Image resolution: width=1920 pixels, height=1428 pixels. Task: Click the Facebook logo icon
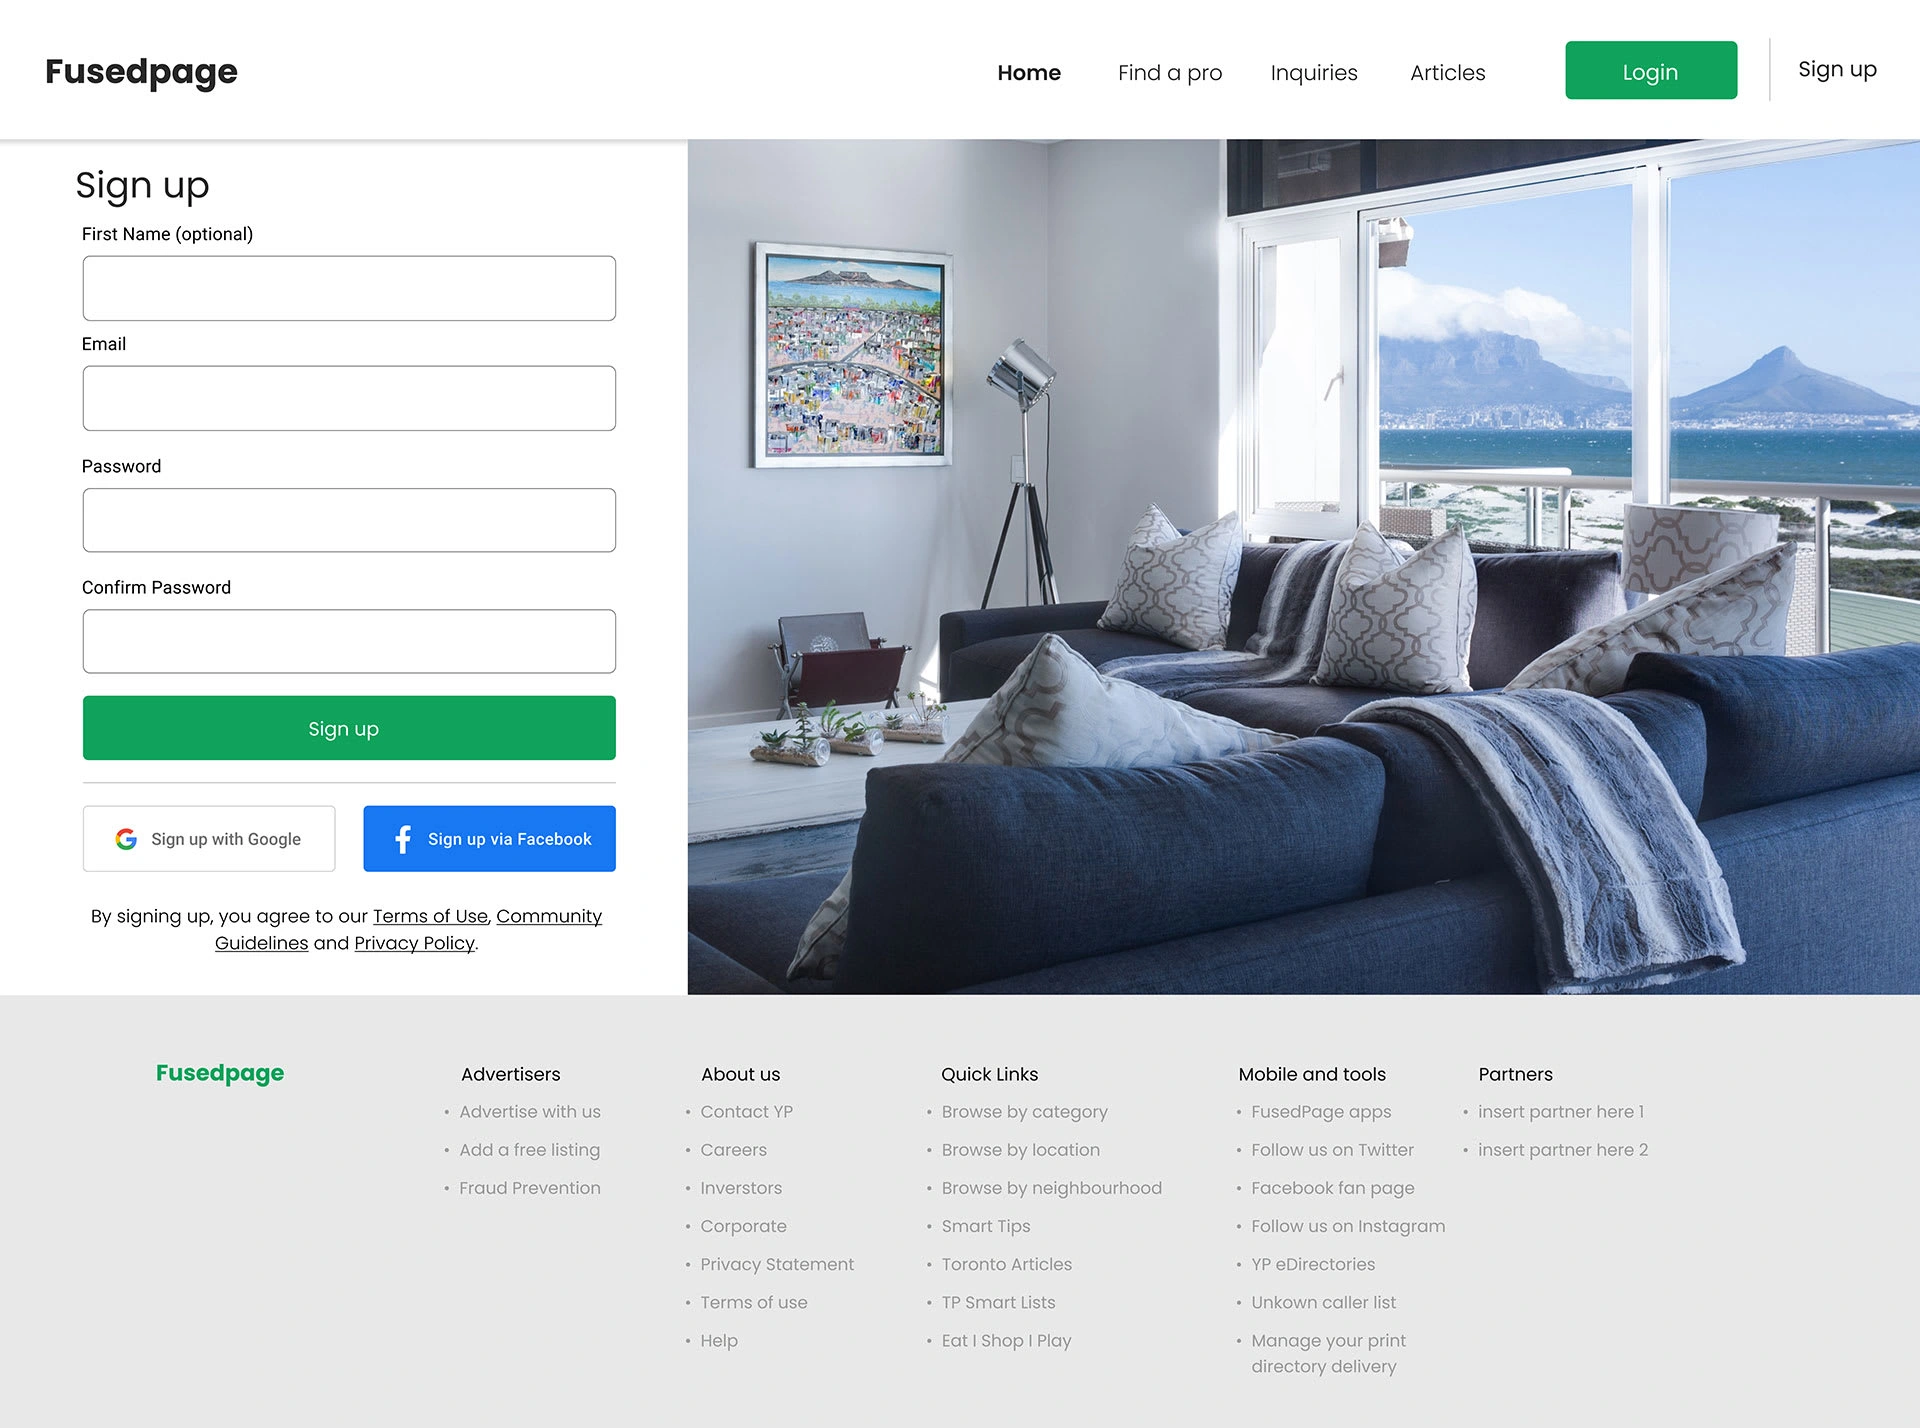403,839
